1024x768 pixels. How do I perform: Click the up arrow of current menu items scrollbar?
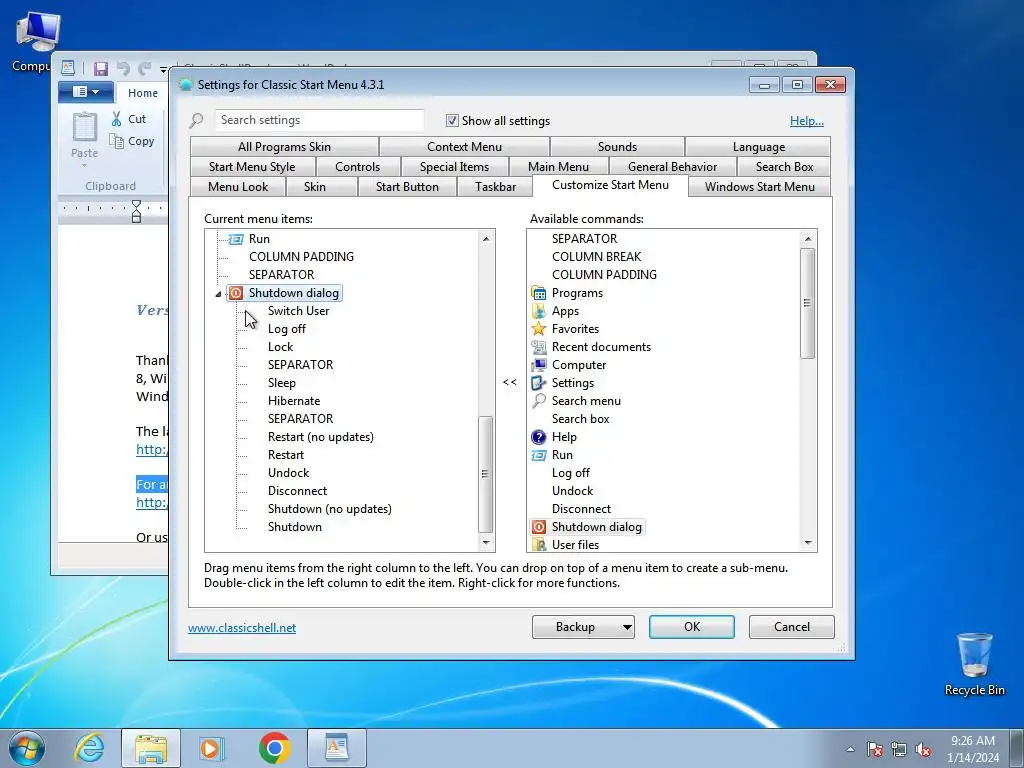coord(485,239)
